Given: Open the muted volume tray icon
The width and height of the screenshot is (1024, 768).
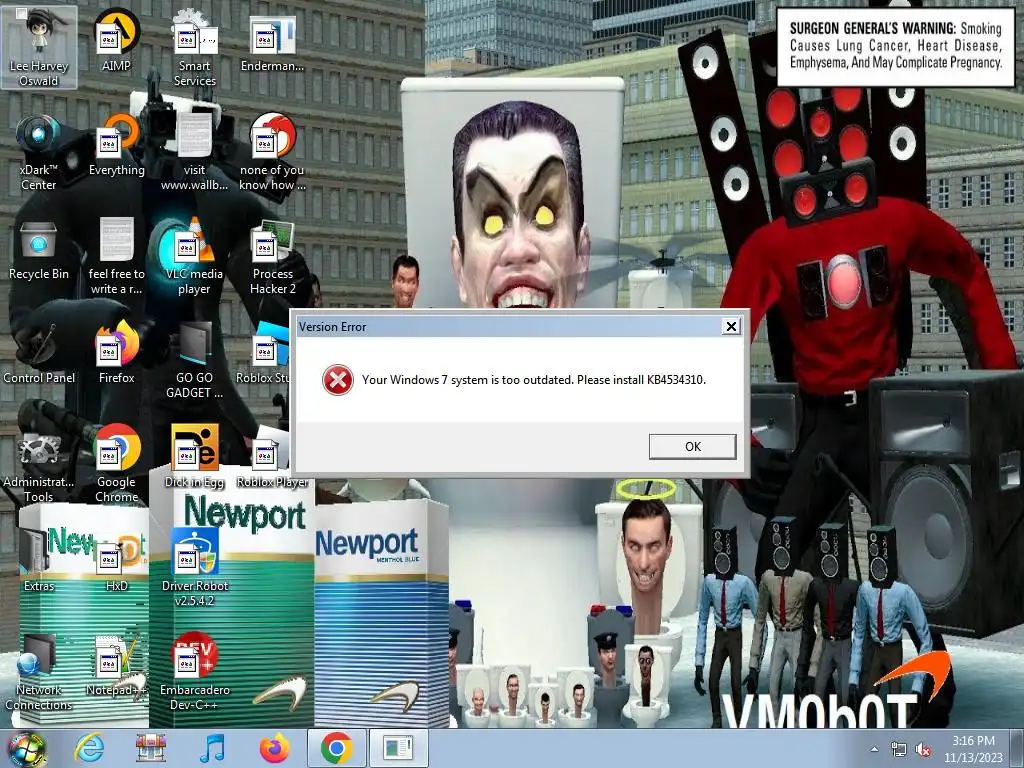Looking at the screenshot, I should coord(923,750).
